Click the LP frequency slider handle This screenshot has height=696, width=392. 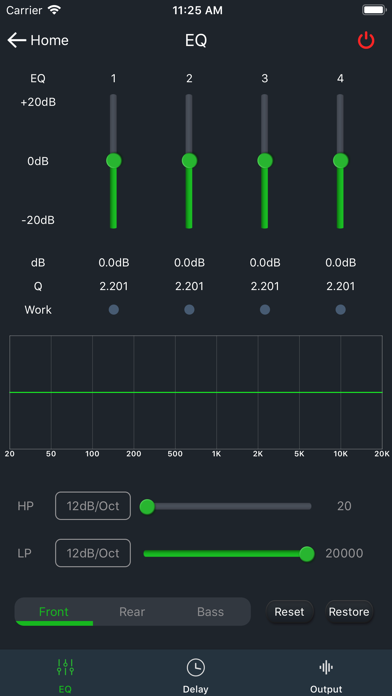click(x=307, y=554)
